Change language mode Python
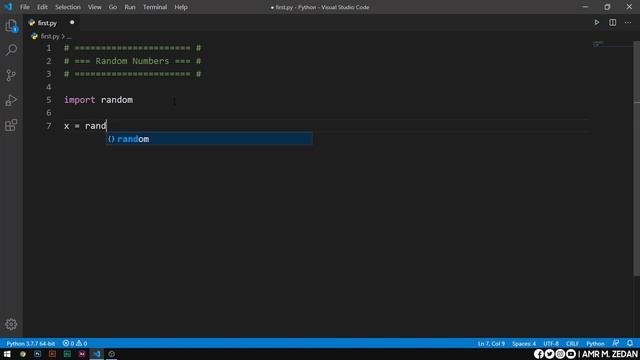This screenshot has height=360, width=640. tap(595, 343)
